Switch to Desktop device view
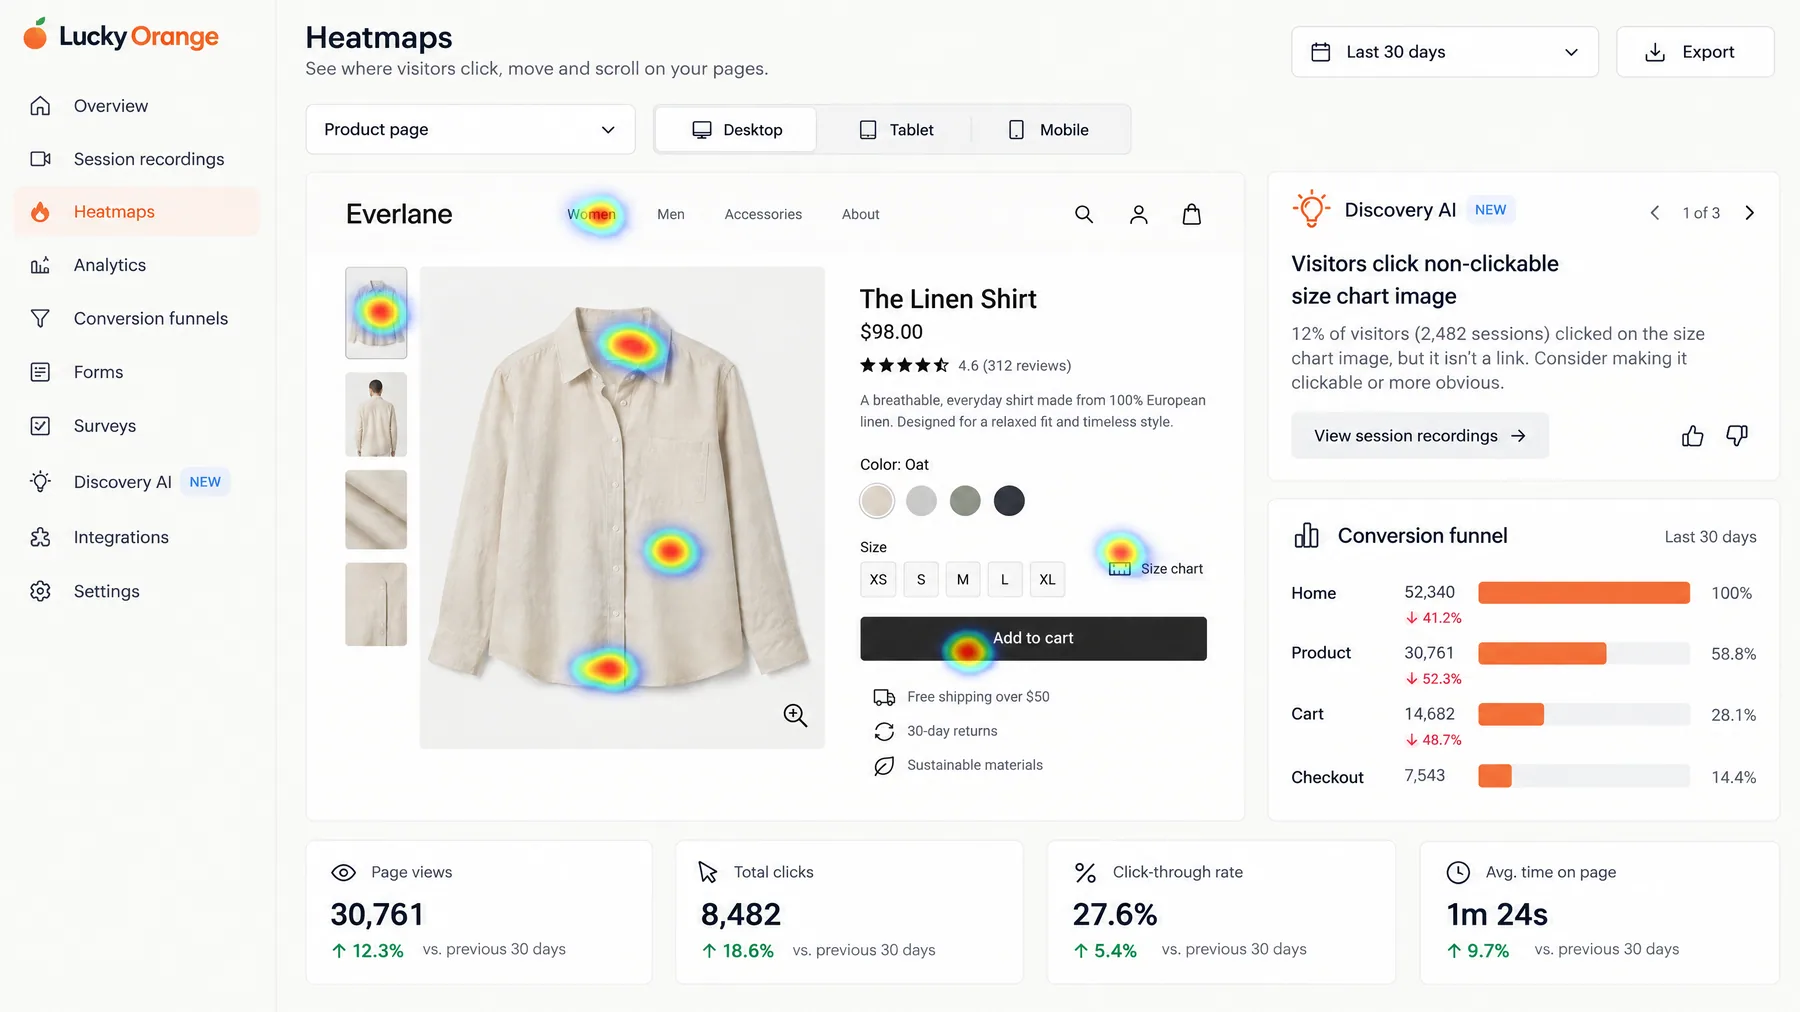This screenshot has height=1012, width=1800. (737, 130)
